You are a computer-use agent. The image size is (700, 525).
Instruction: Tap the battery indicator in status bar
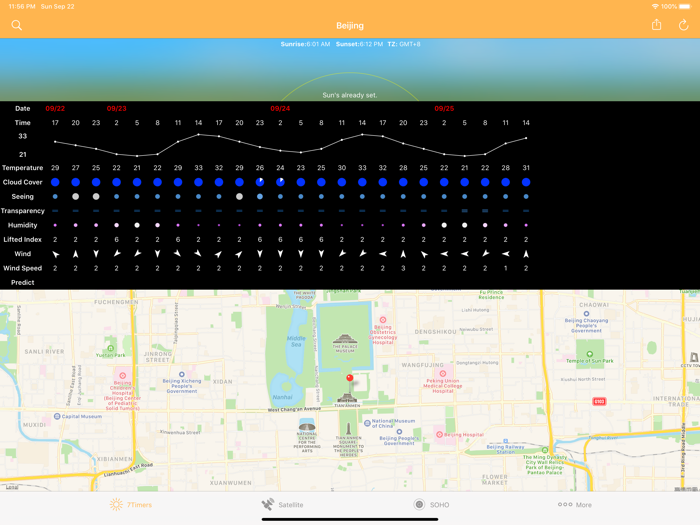pos(685,7)
